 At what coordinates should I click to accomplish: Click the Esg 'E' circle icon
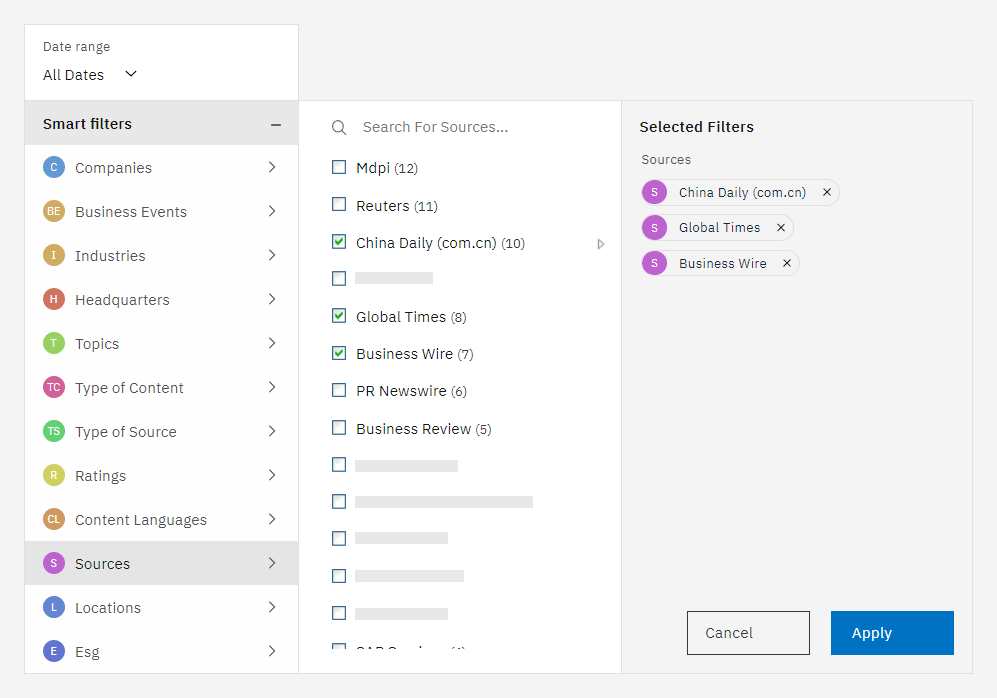pos(54,651)
